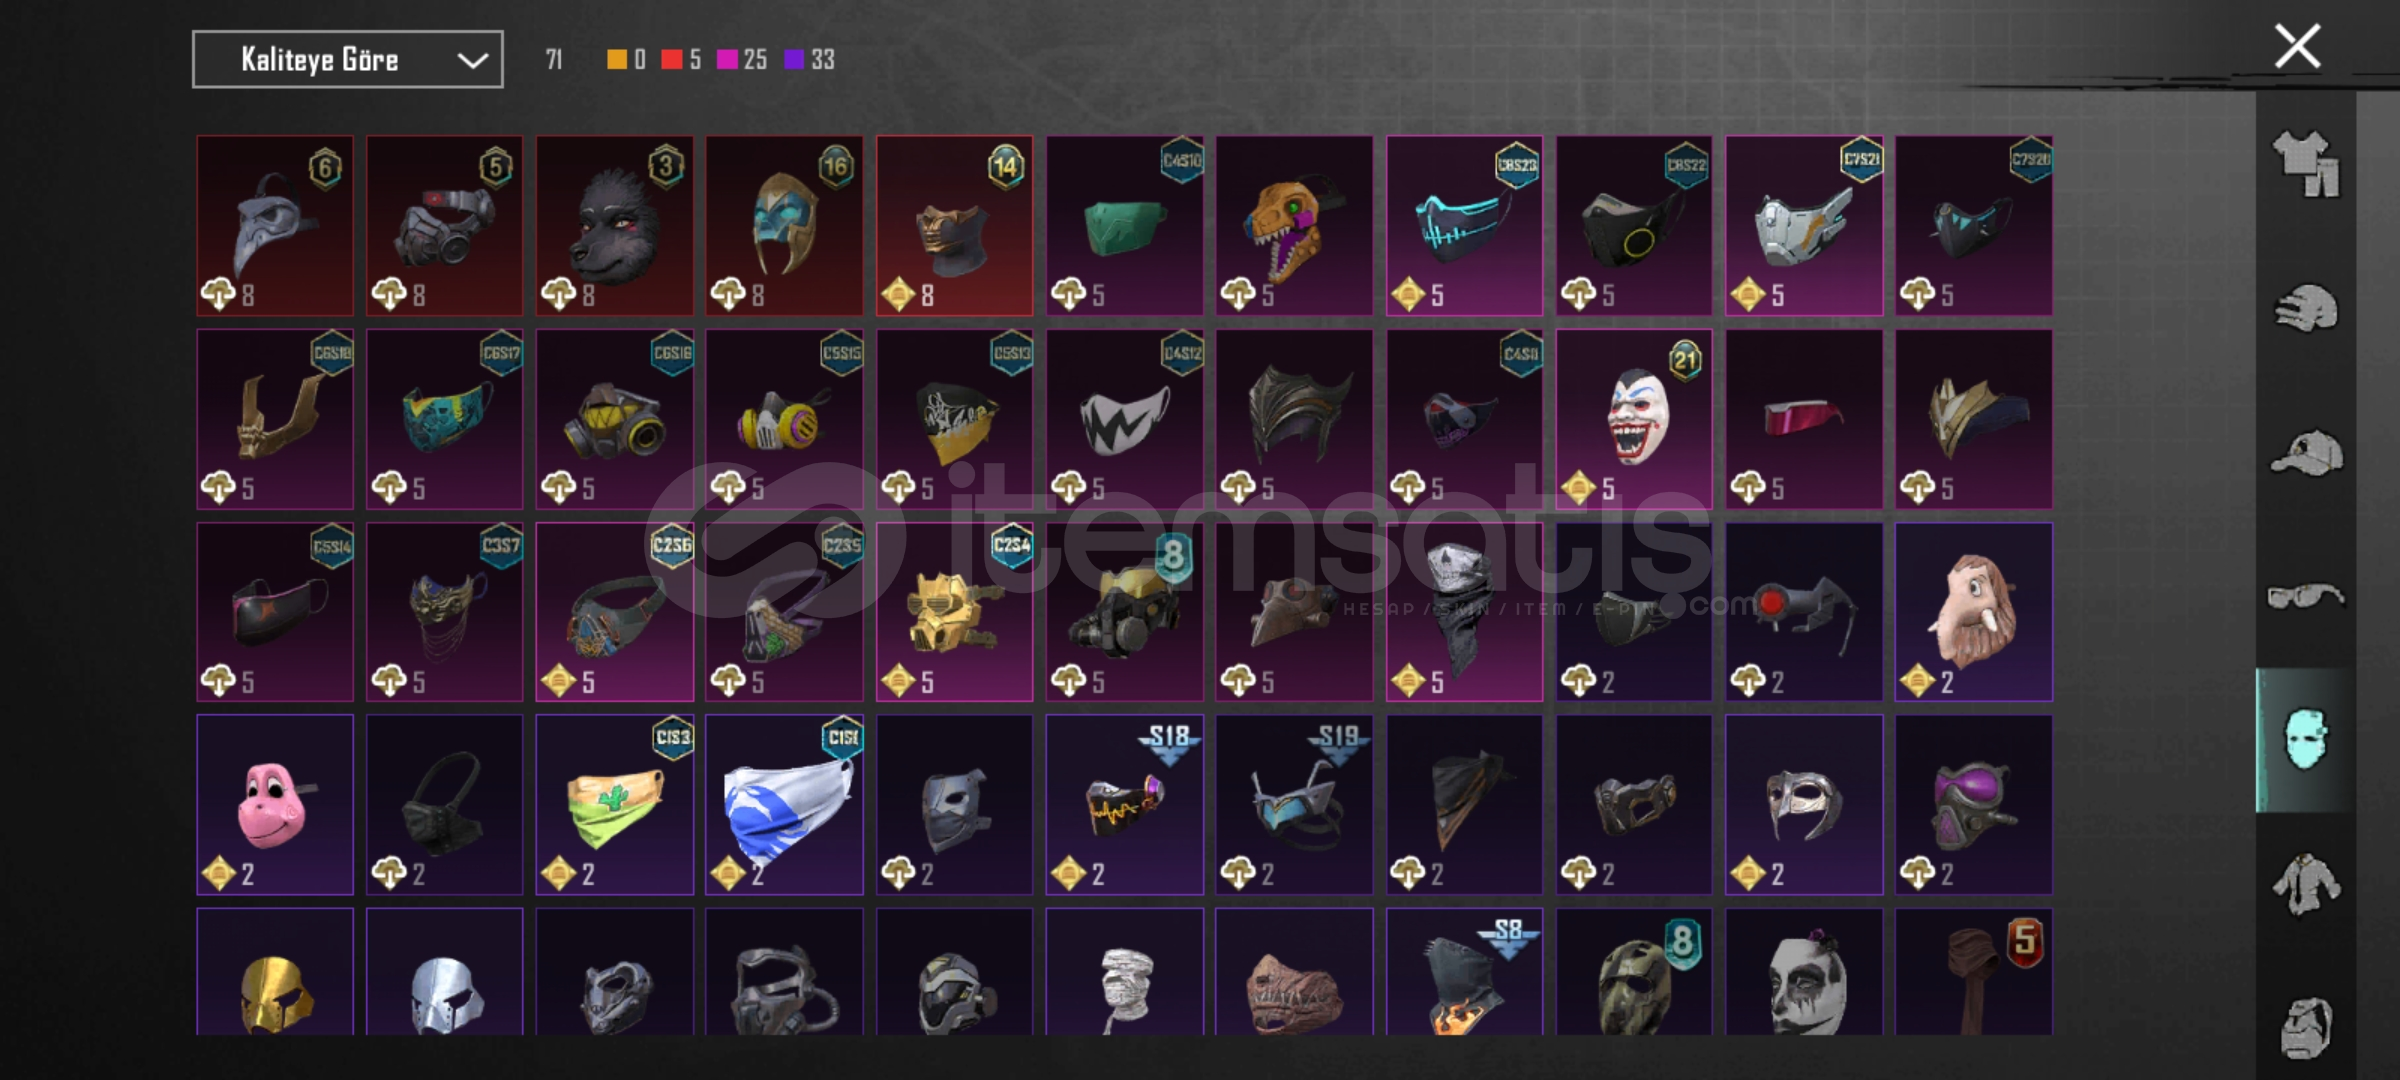Select the pink dinosaur mask

[x=275, y=804]
